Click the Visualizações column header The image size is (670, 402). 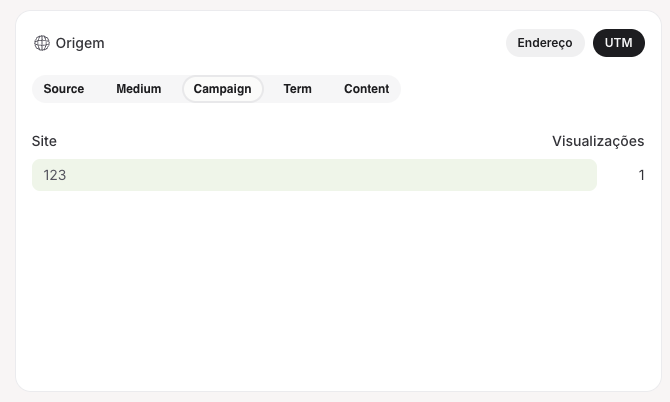[x=598, y=141]
